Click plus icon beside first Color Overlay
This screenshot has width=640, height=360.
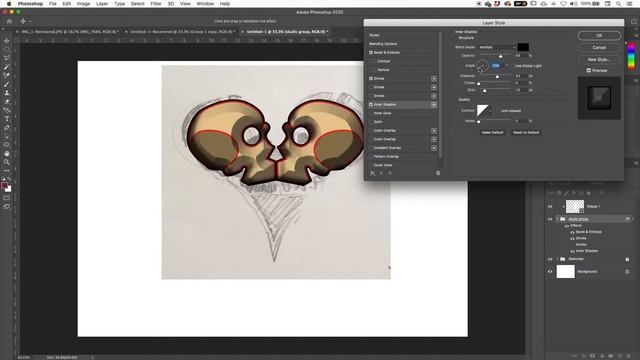pyautogui.click(x=434, y=131)
